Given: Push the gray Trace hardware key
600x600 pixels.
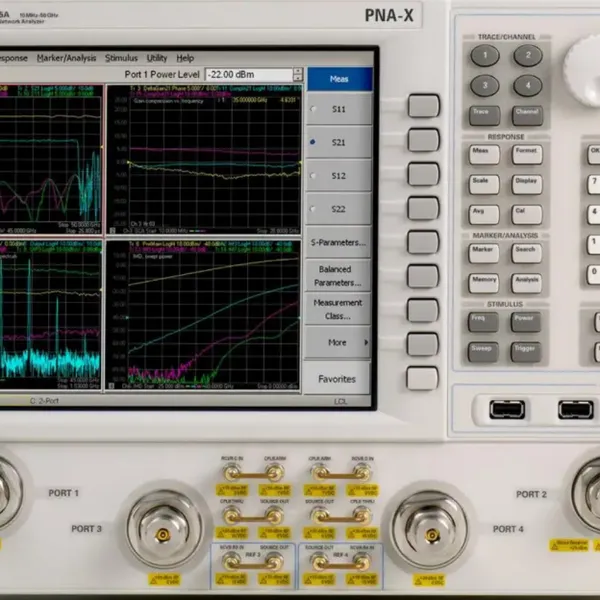Looking at the screenshot, I should click(484, 116).
